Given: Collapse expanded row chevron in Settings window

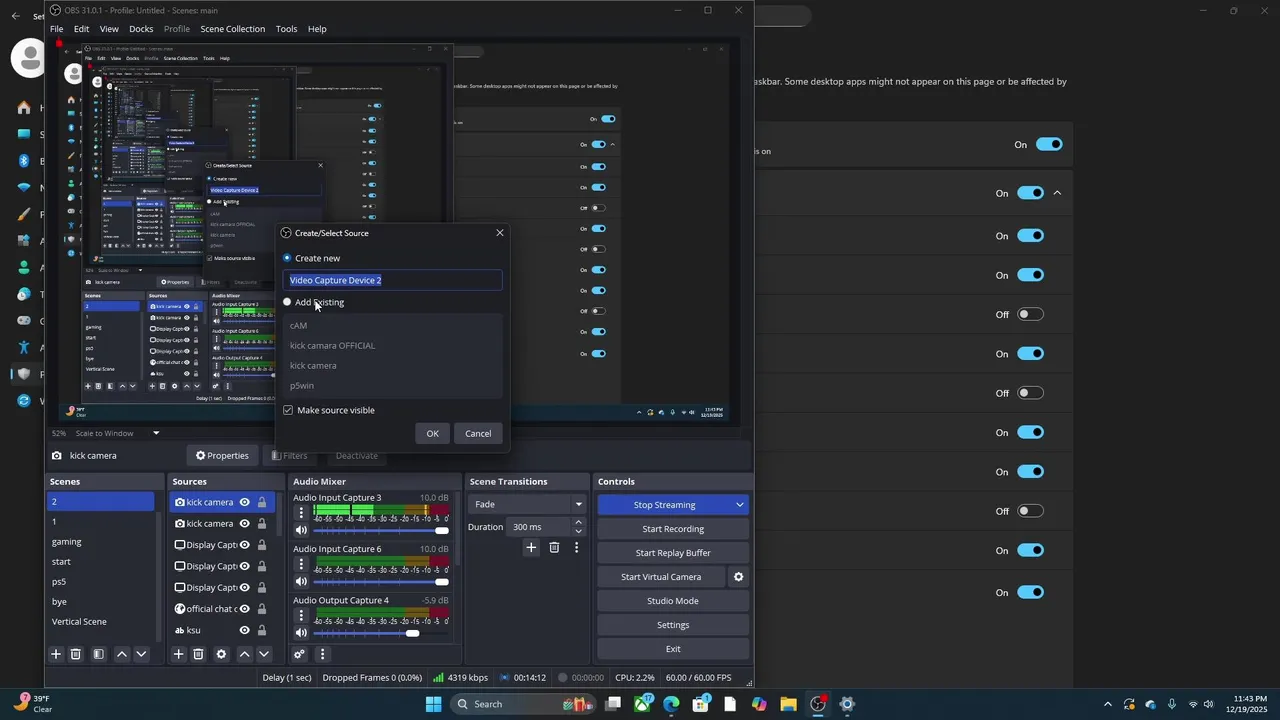Looking at the screenshot, I should click(1057, 193).
